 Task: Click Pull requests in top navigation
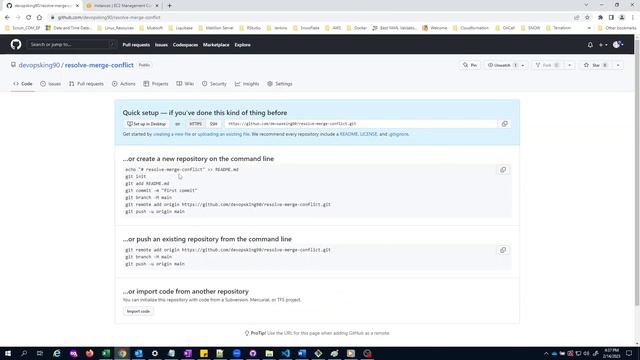136,45
